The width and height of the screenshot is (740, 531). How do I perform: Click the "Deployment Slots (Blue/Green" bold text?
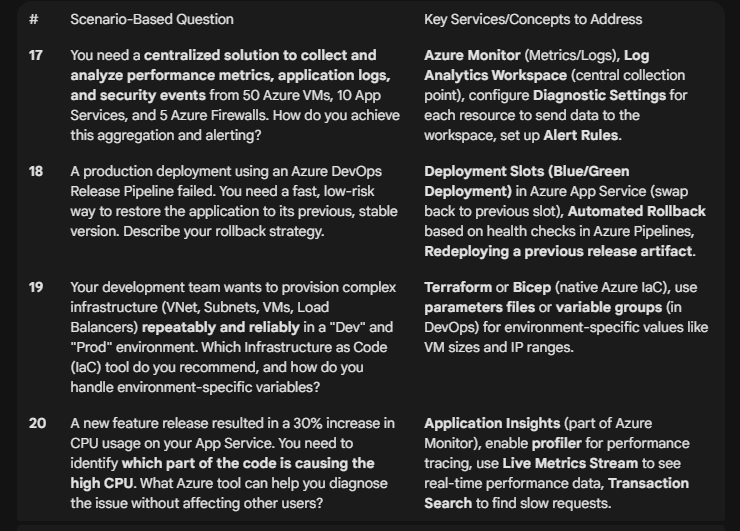(x=527, y=171)
